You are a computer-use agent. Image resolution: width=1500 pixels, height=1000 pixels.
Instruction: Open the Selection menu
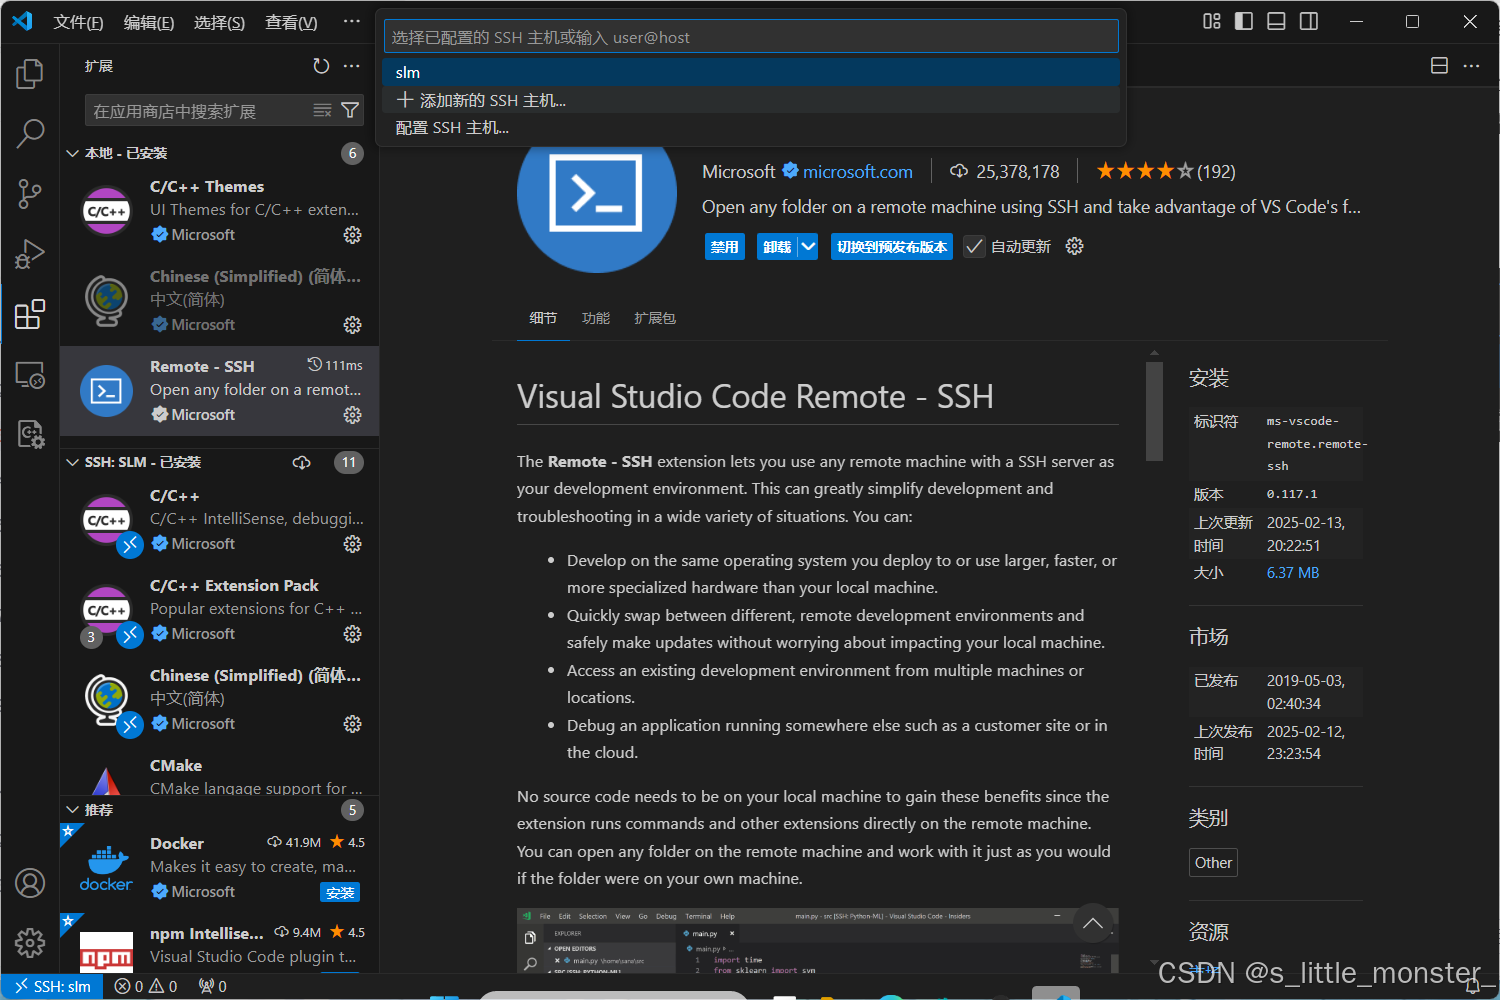[x=219, y=22]
